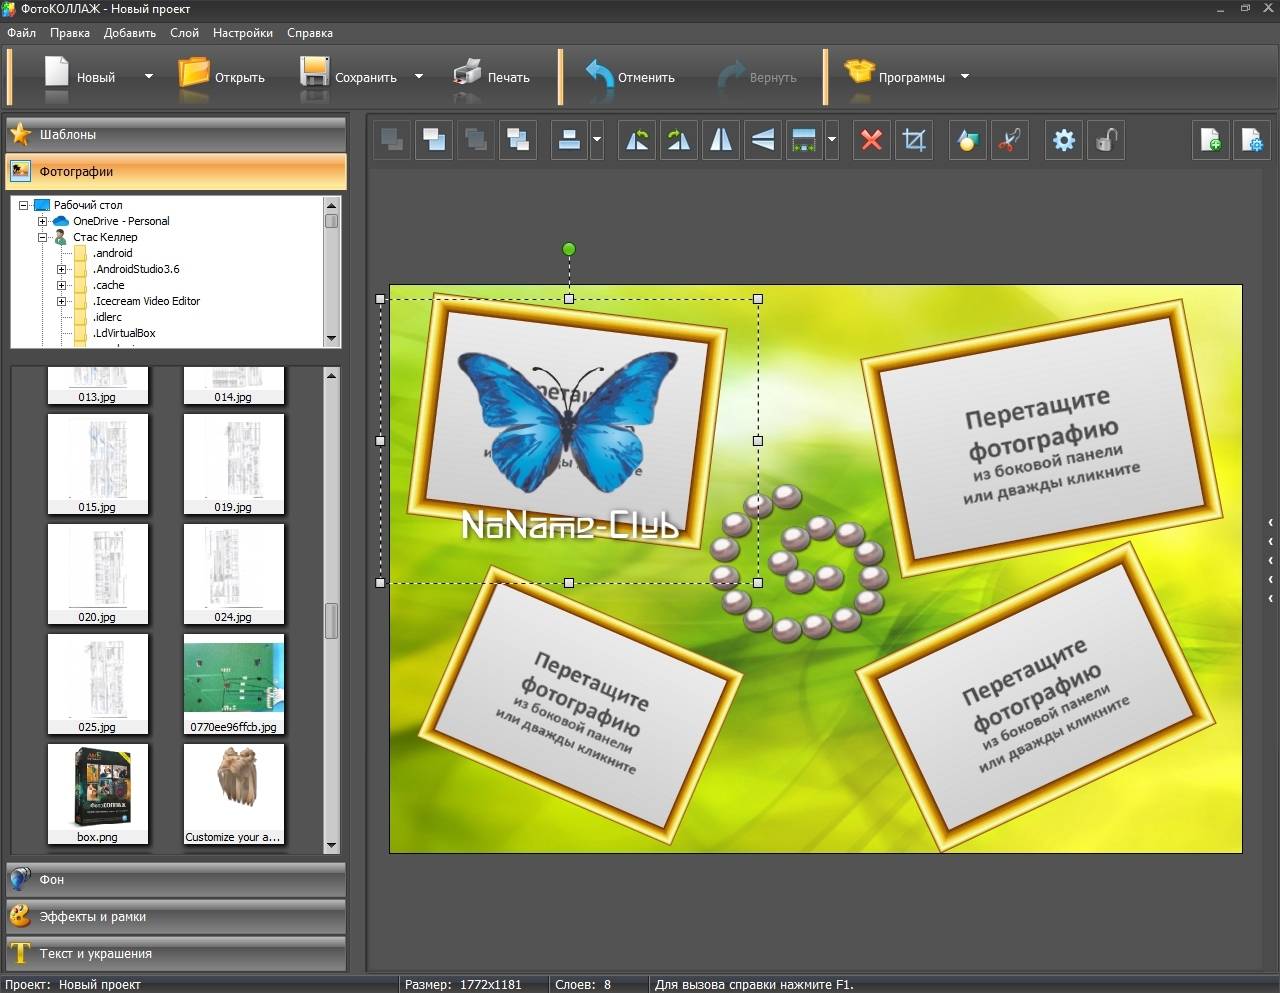The height and width of the screenshot is (993, 1280).
Task: Open the Добавить menu
Action: click(x=130, y=33)
